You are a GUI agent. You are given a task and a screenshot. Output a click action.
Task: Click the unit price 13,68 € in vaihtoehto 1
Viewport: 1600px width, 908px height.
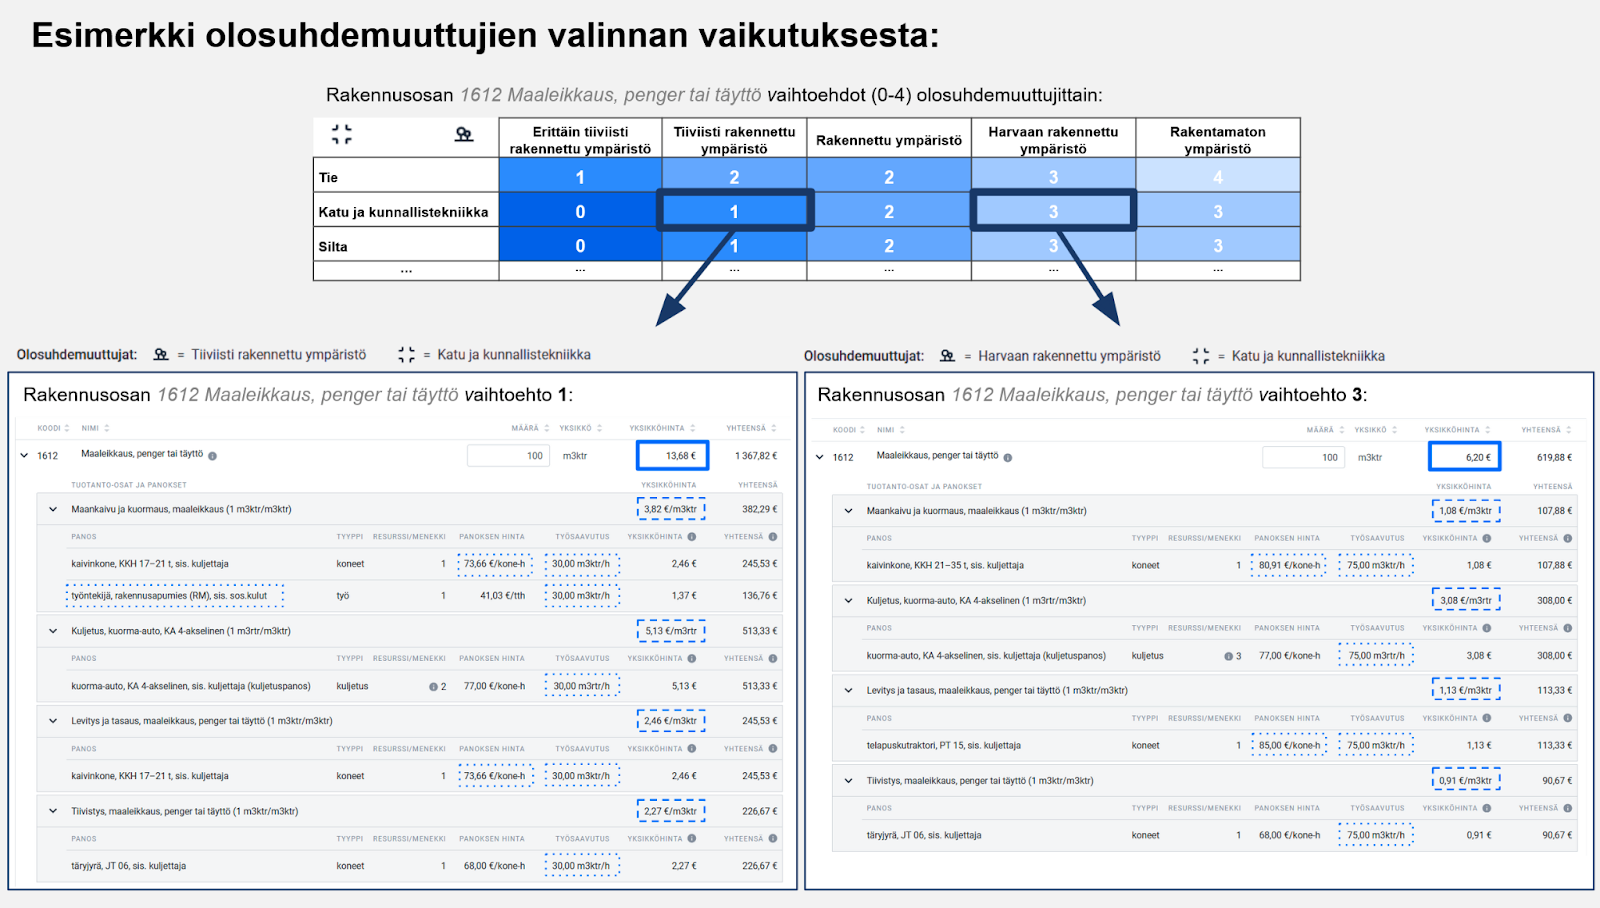[673, 456]
